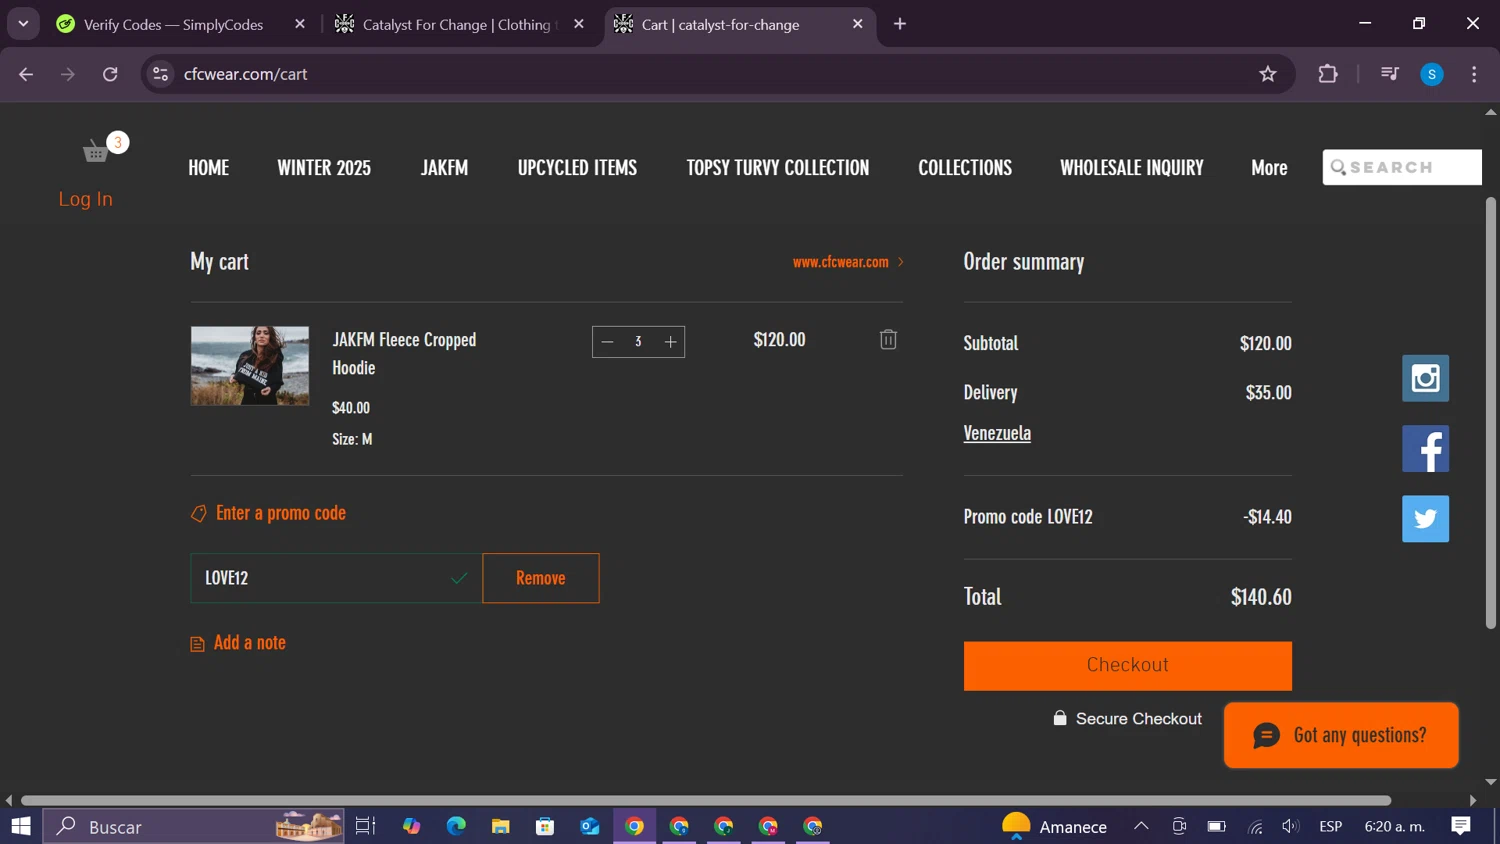Viewport: 1500px width, 844px height.
Task: Open the media control icon in the toolbar
Action: (x=1389, y=74)
